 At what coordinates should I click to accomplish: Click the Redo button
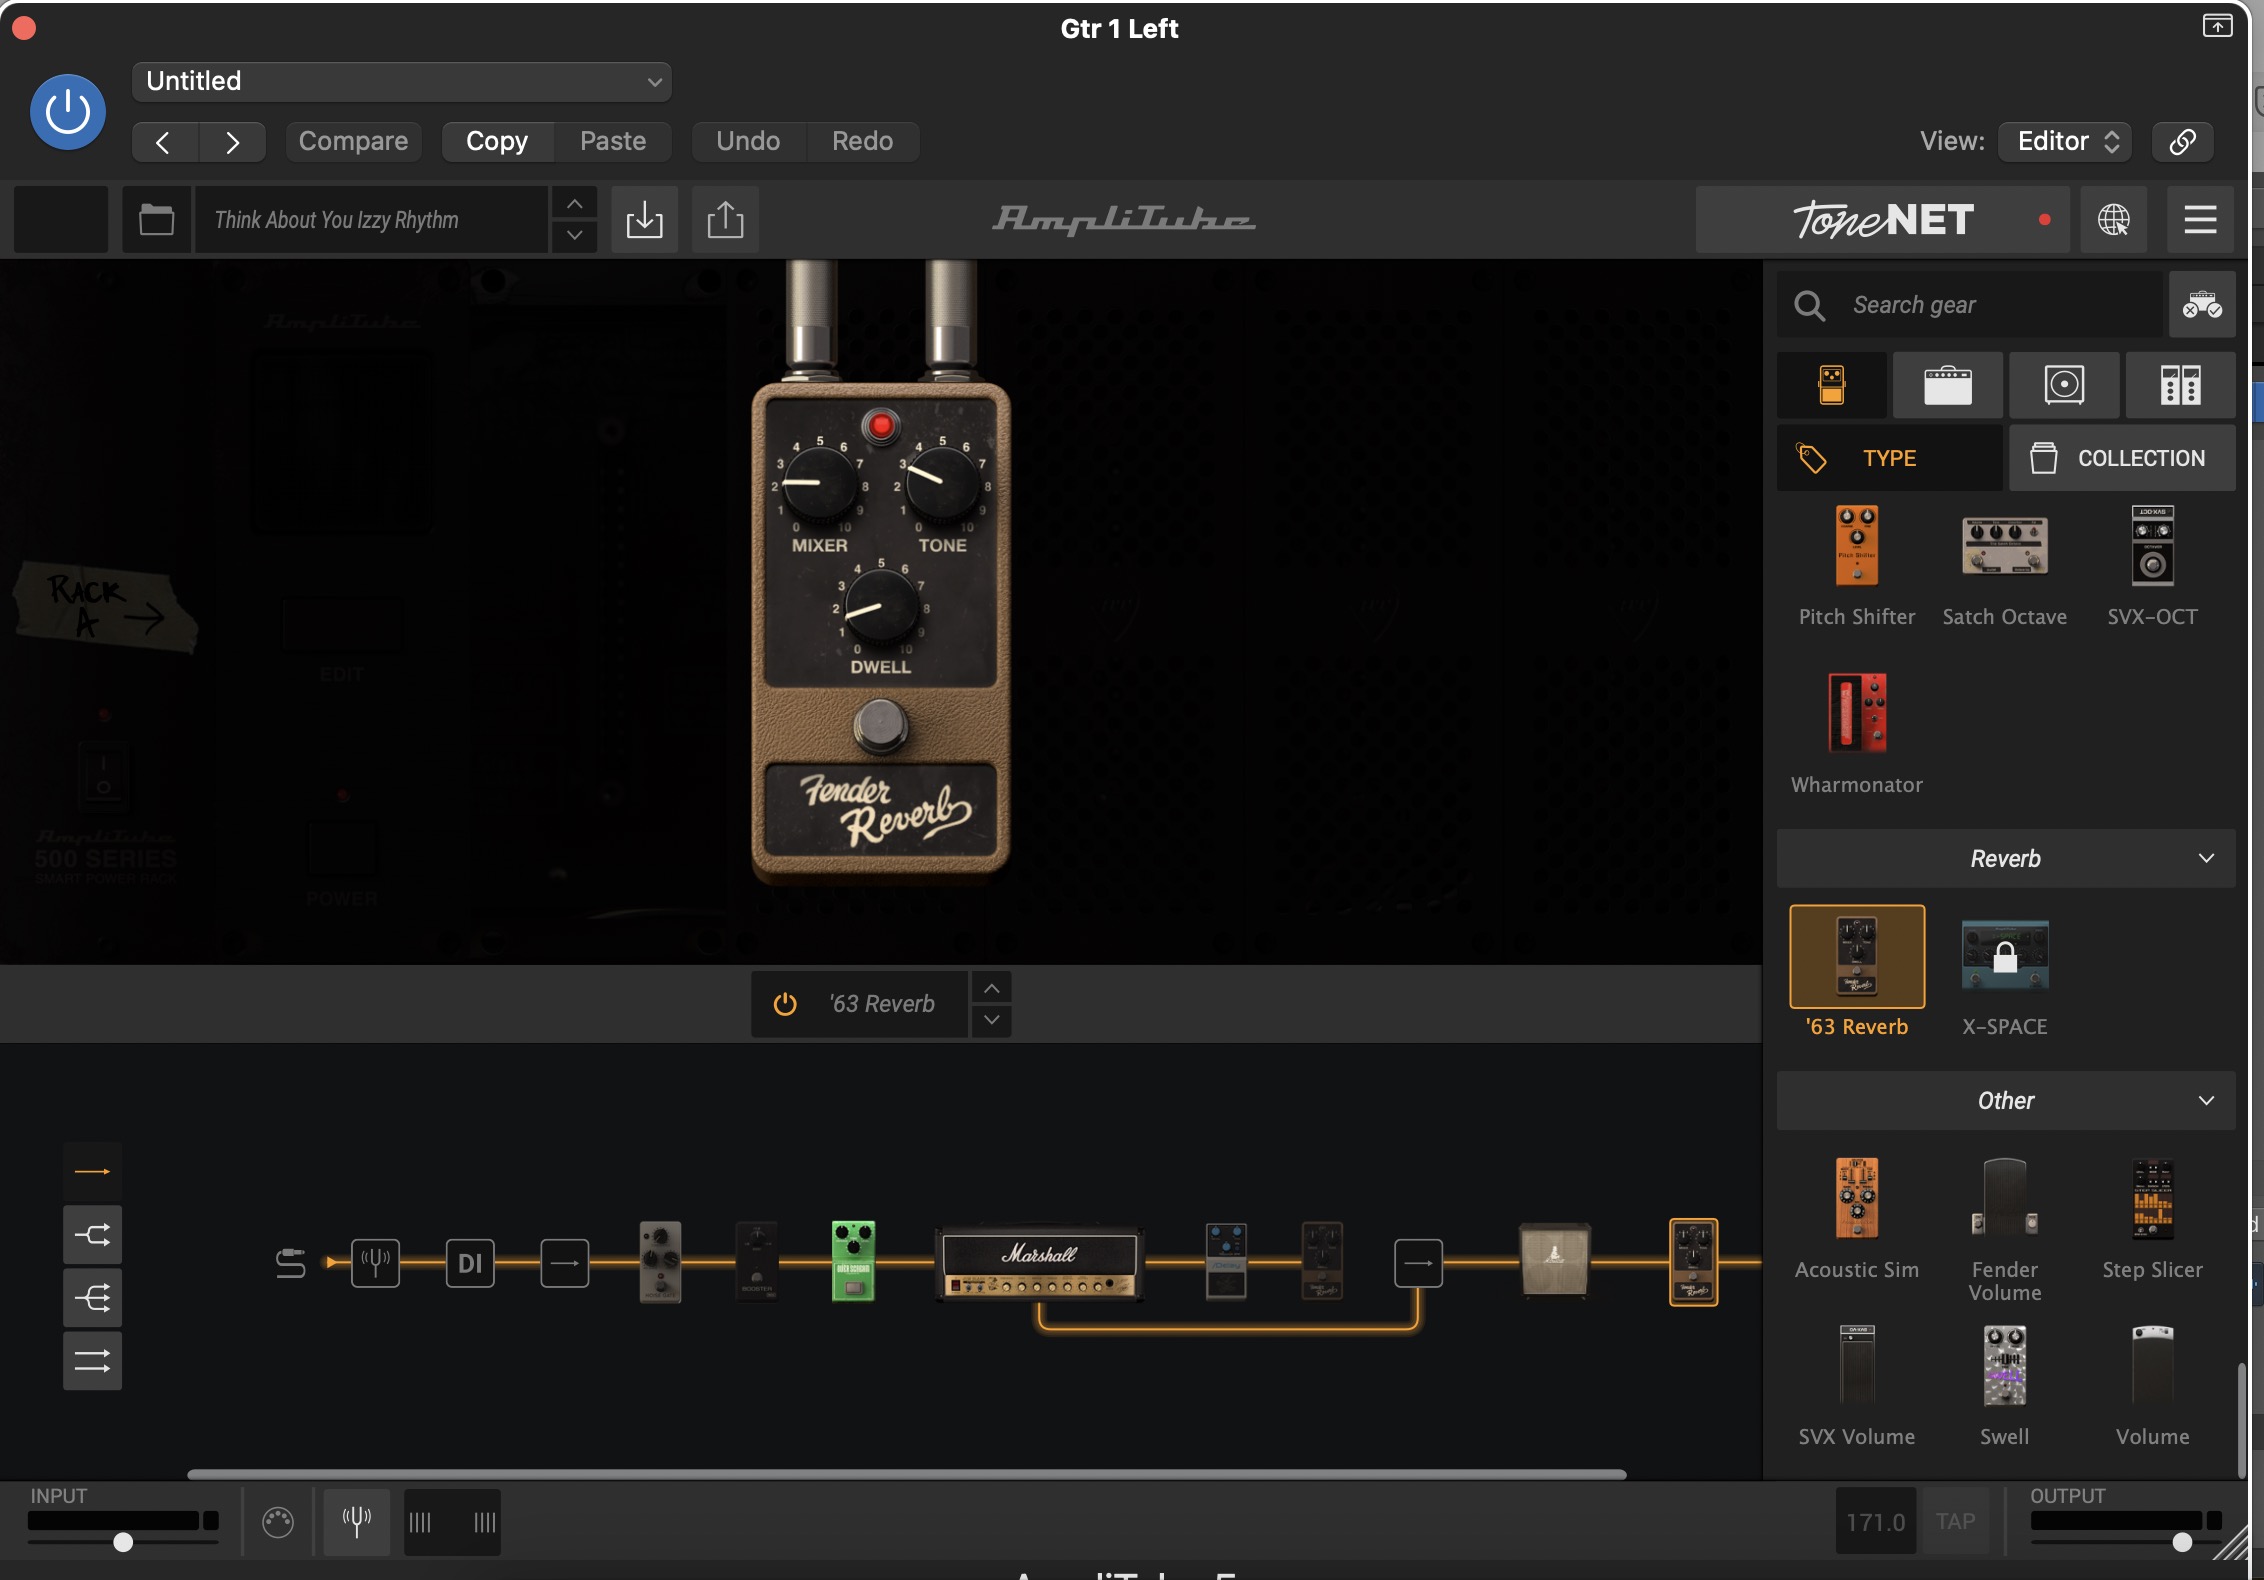[x=862, y=141]
